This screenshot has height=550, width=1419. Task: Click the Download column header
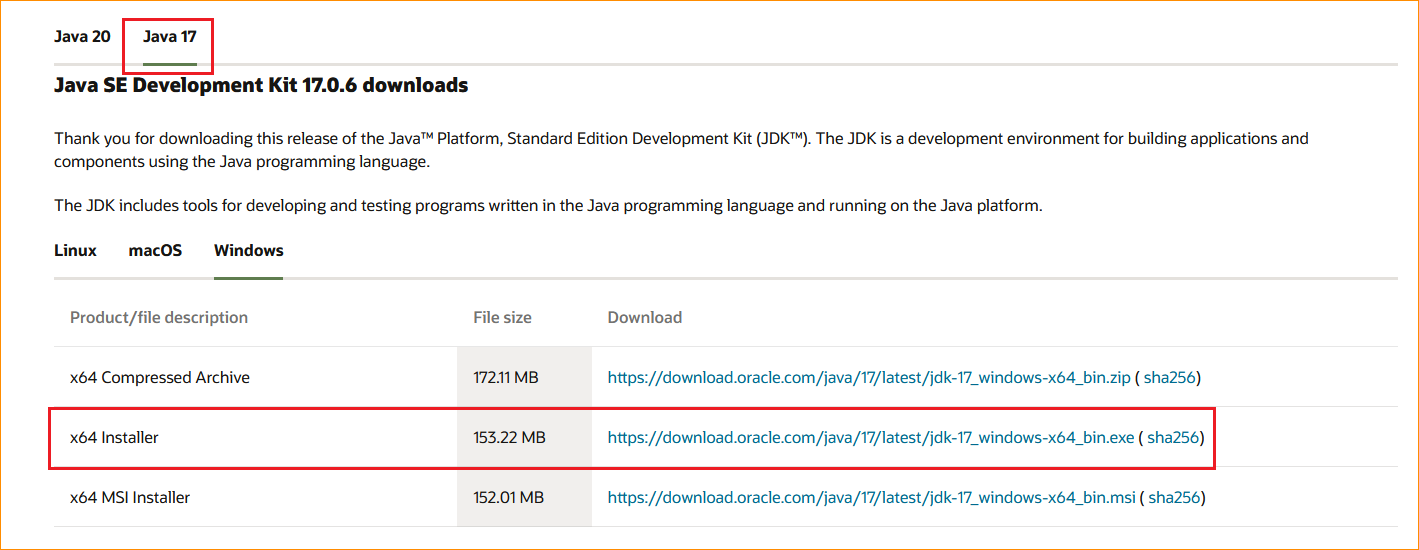pyautogui.click(x=645, y=318)
